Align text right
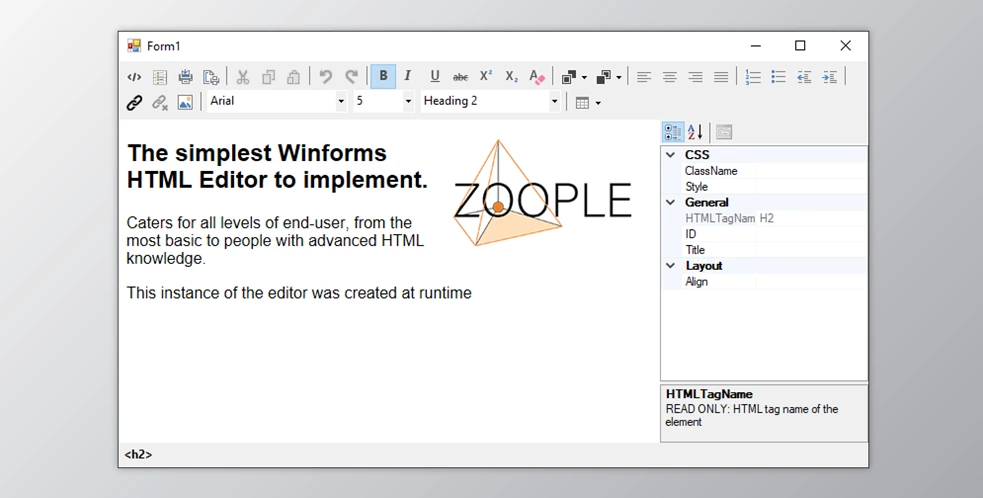 [x=695, y=77]
